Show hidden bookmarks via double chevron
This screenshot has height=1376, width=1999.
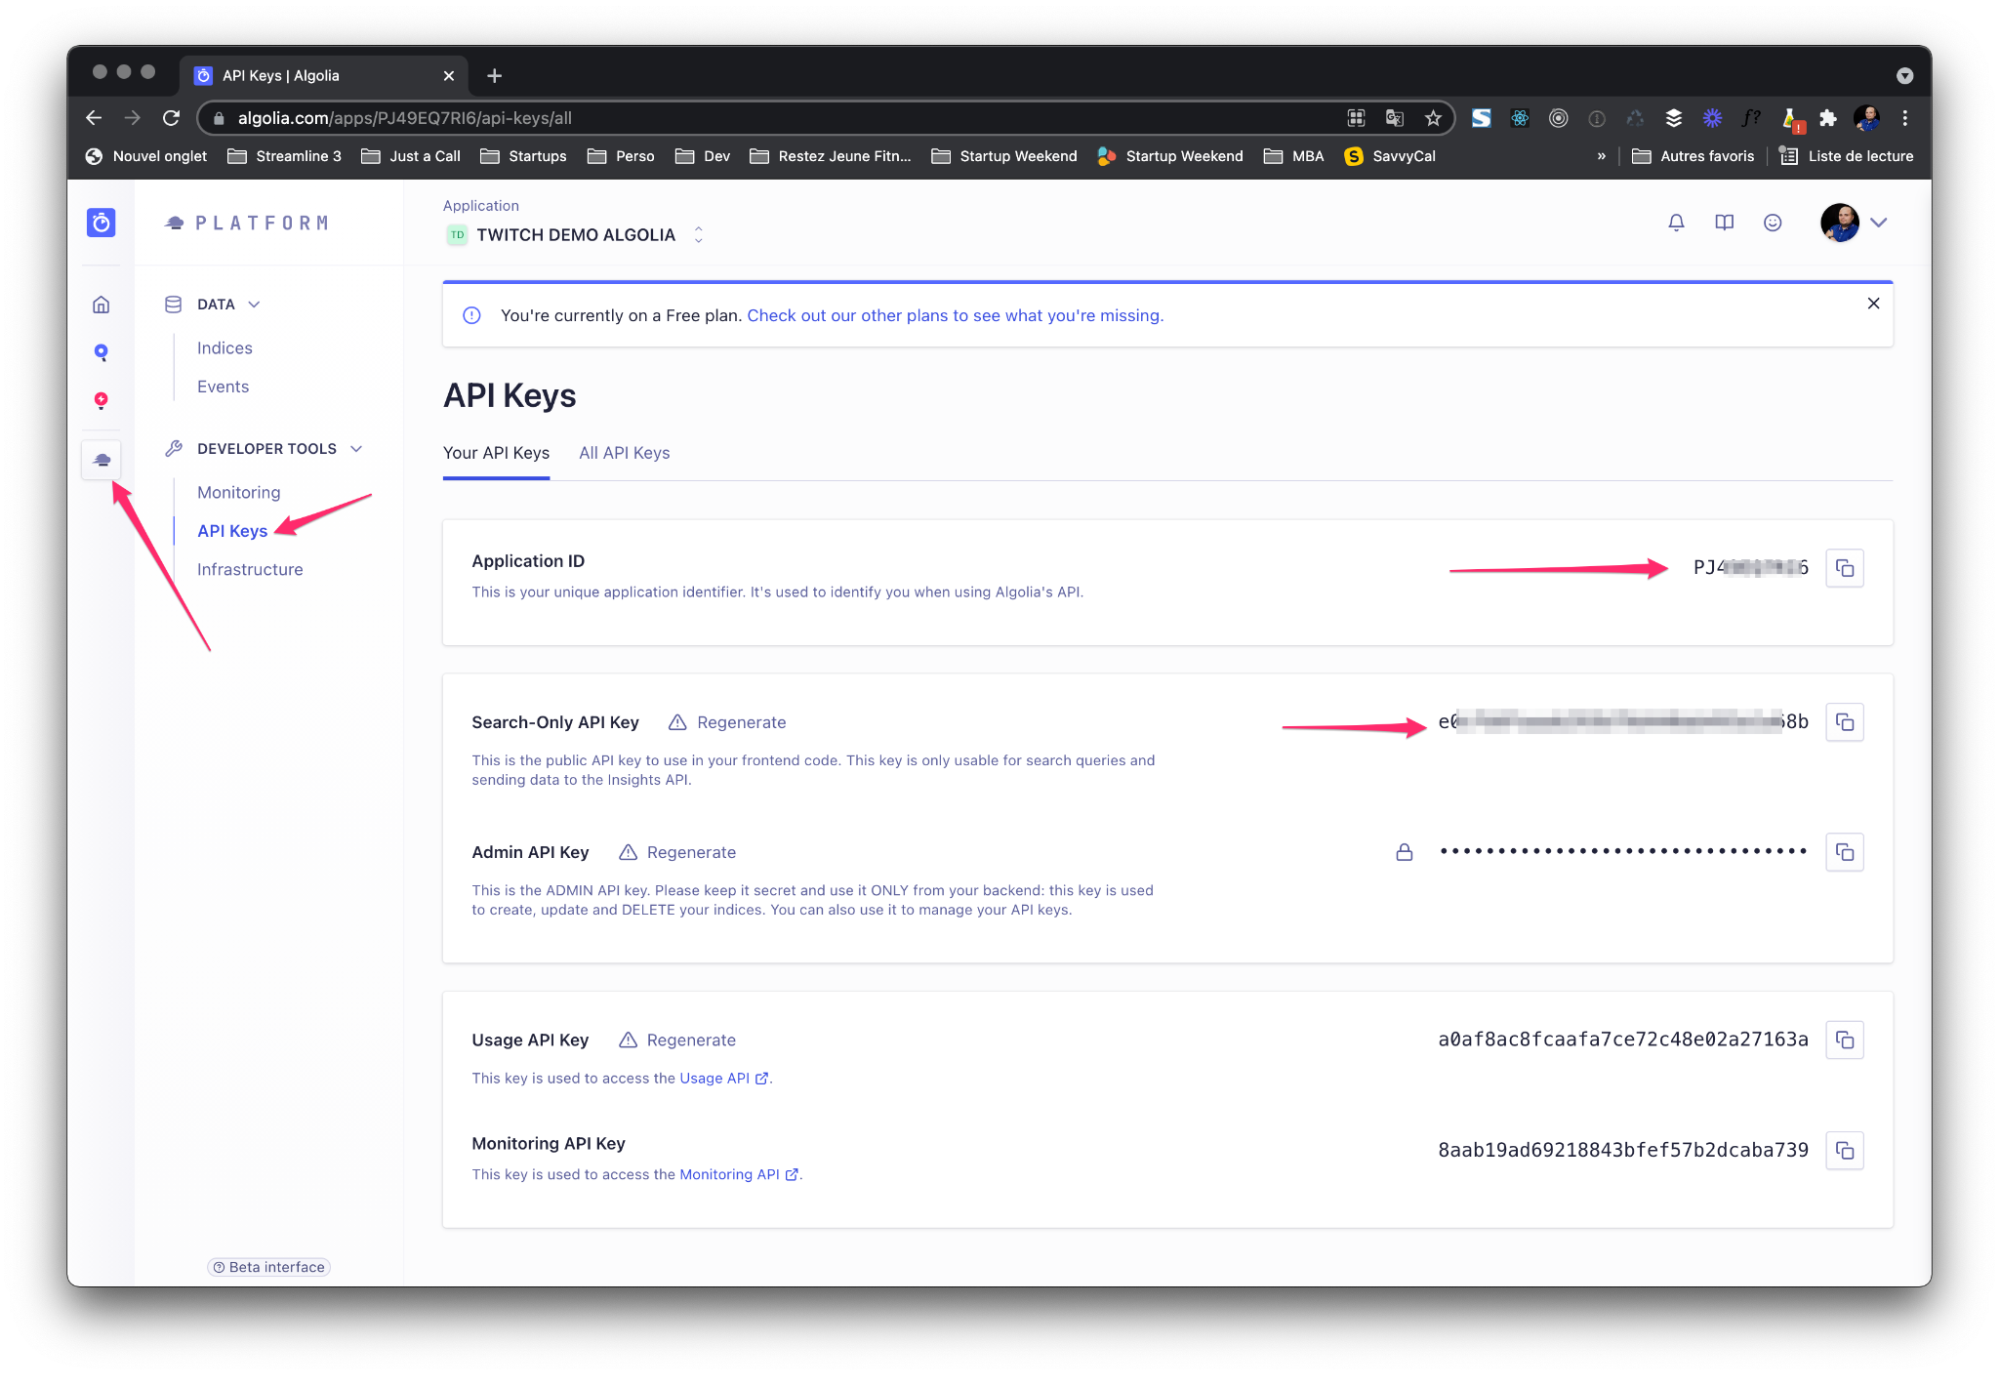pos(1601,156)
